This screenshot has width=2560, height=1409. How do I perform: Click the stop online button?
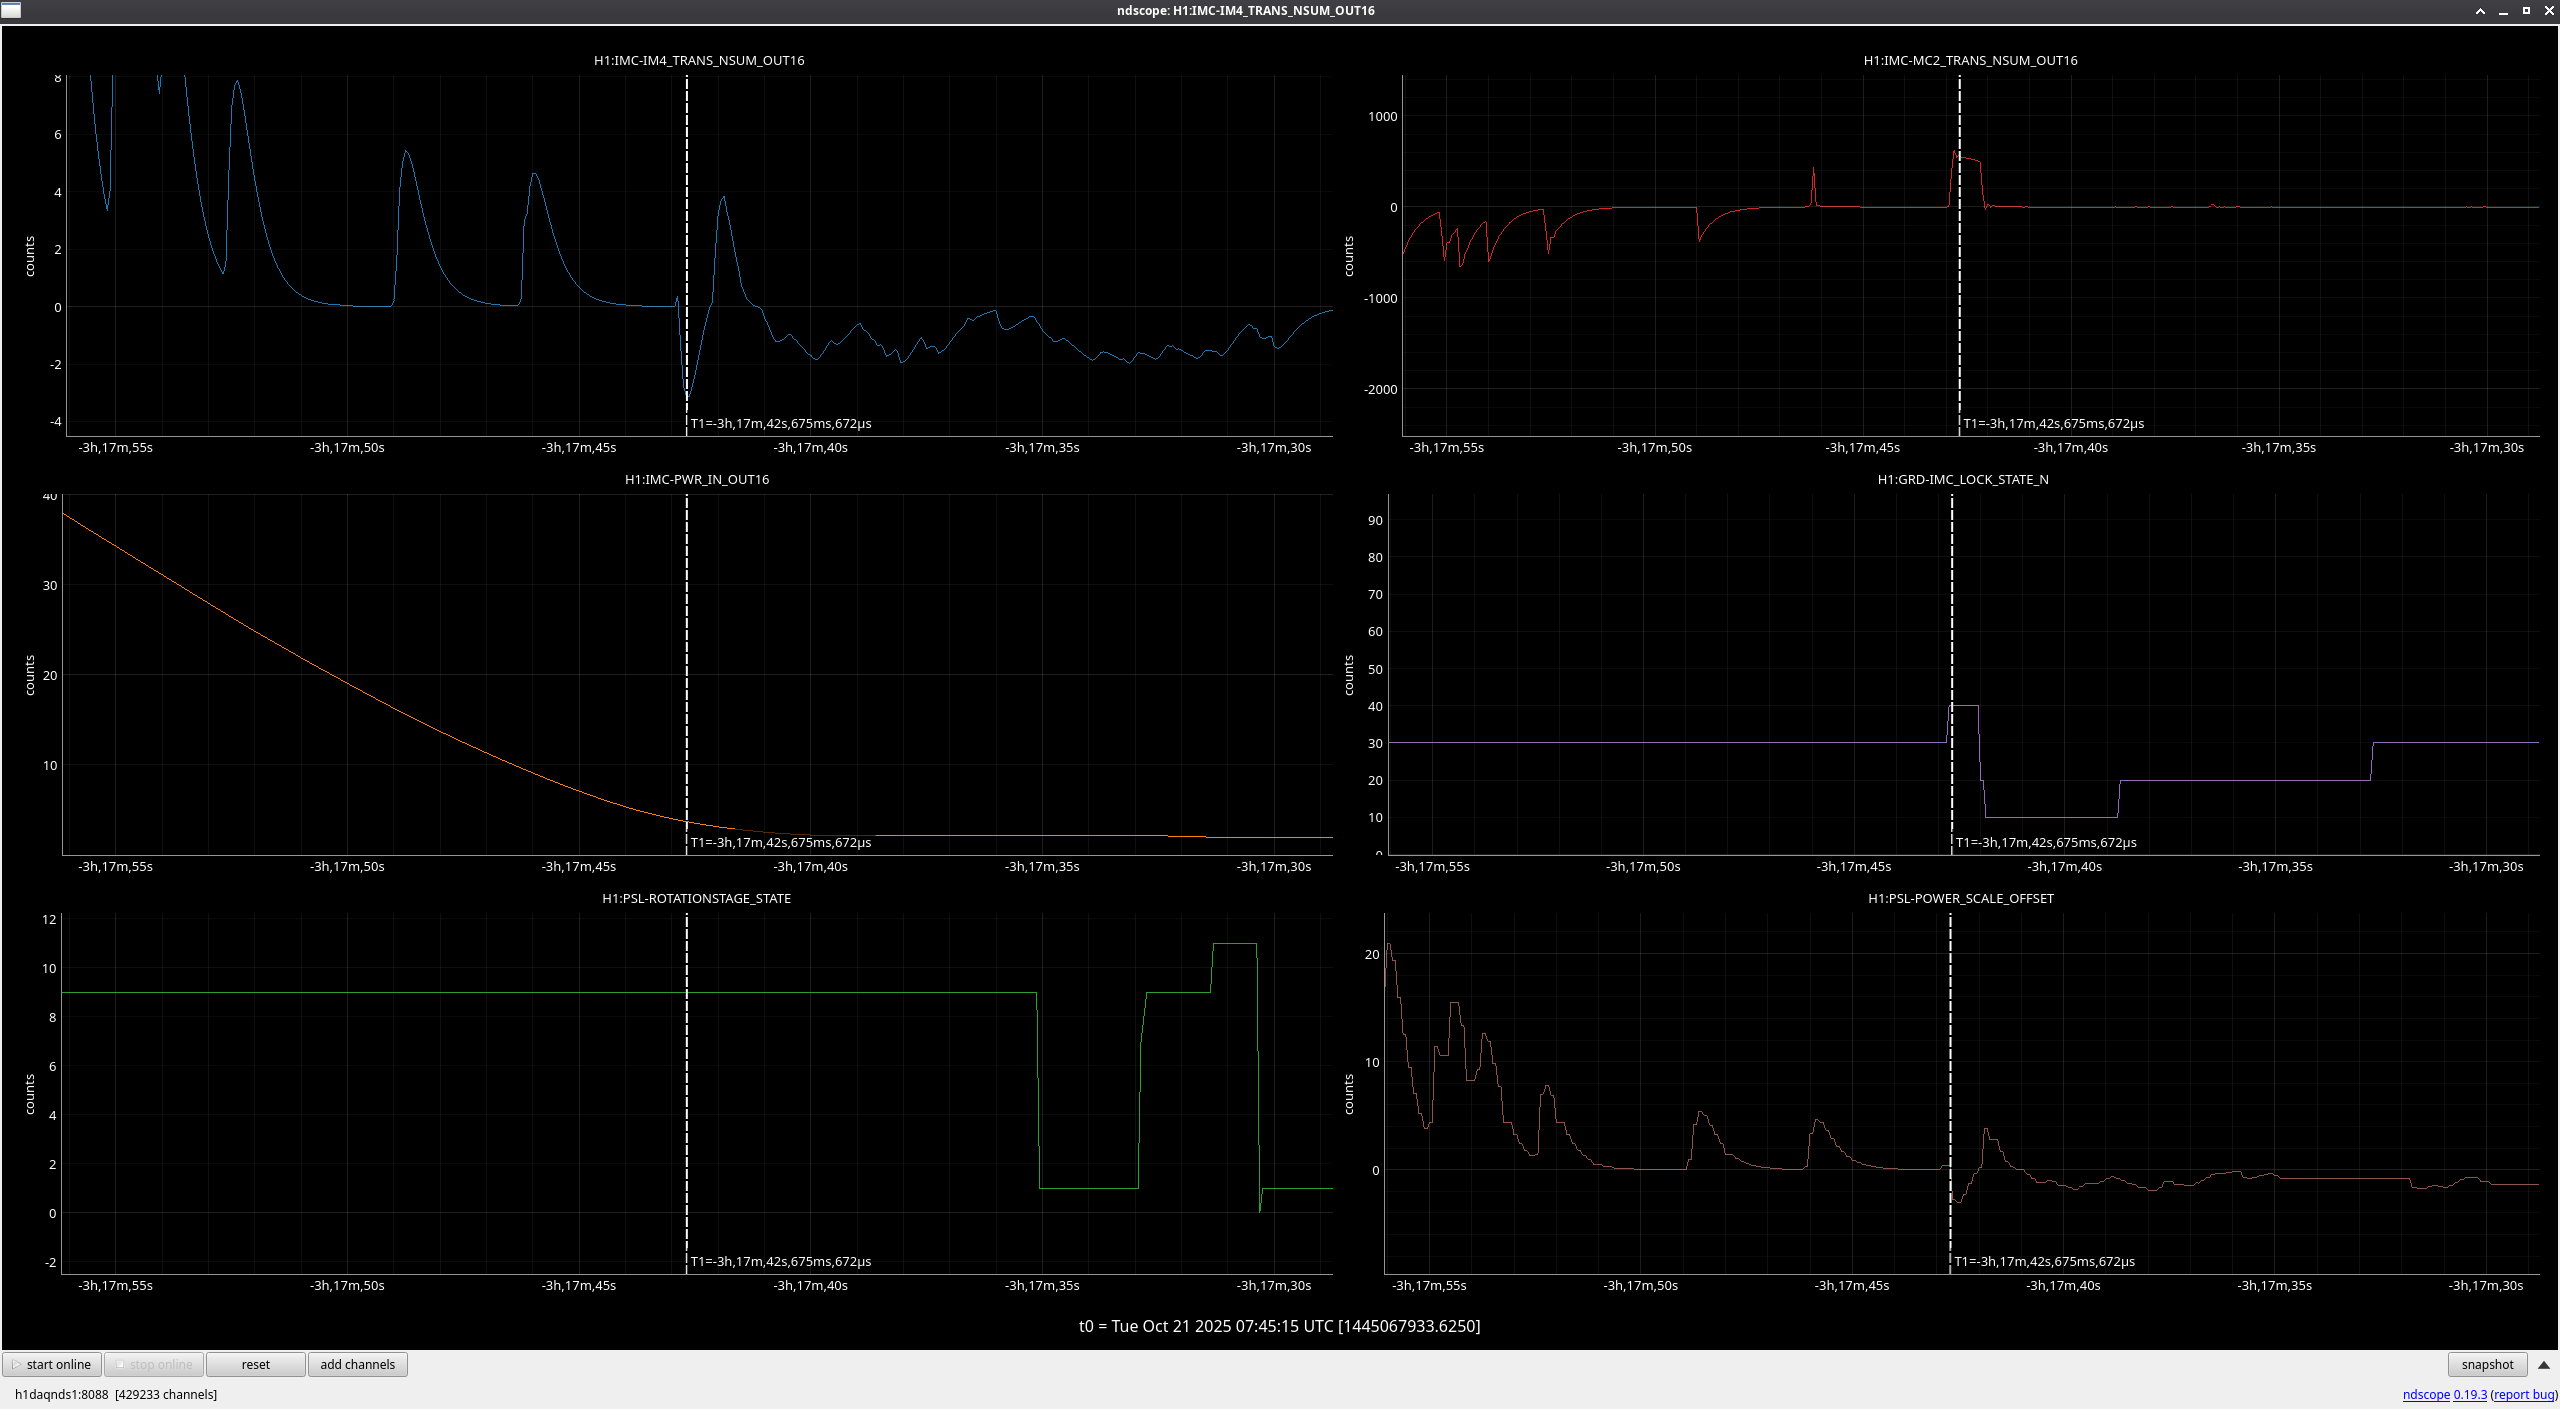point(154,1364)
